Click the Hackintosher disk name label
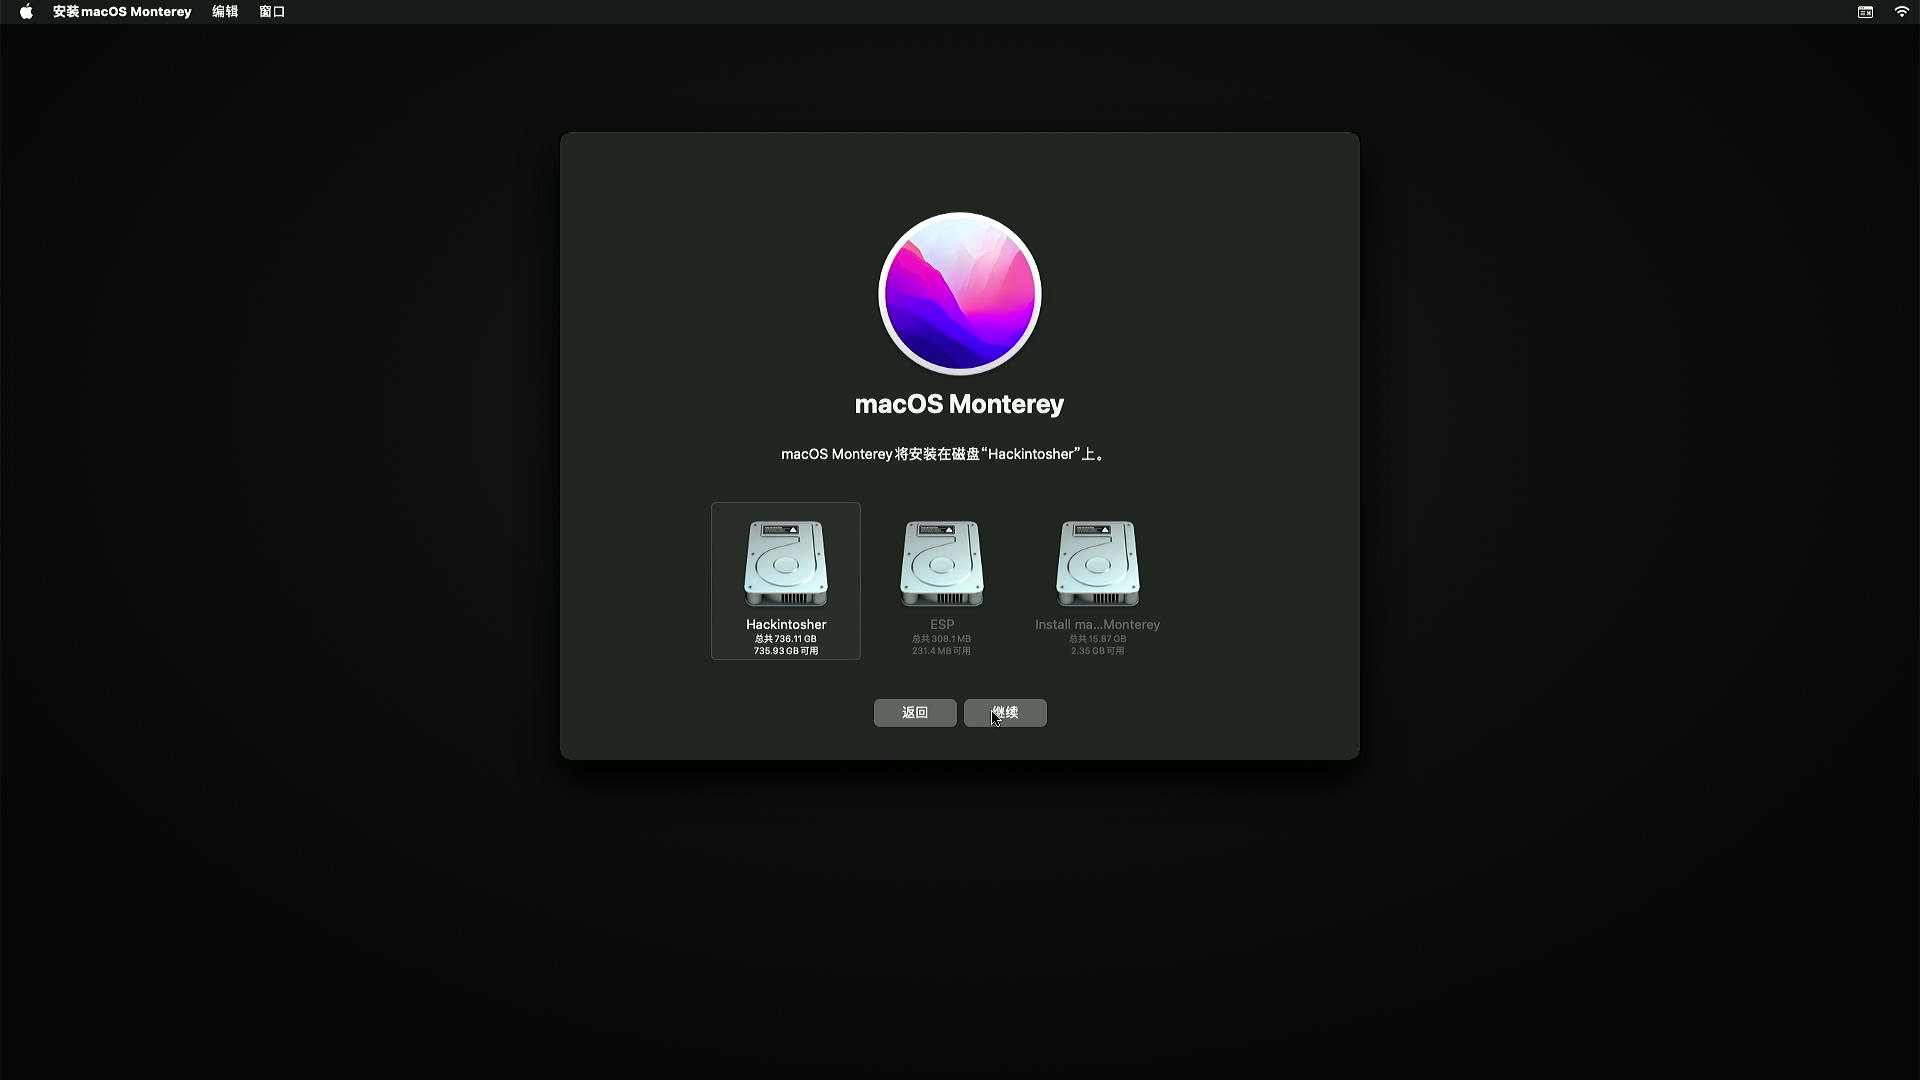1920x1080 pixels. [786, 624]
